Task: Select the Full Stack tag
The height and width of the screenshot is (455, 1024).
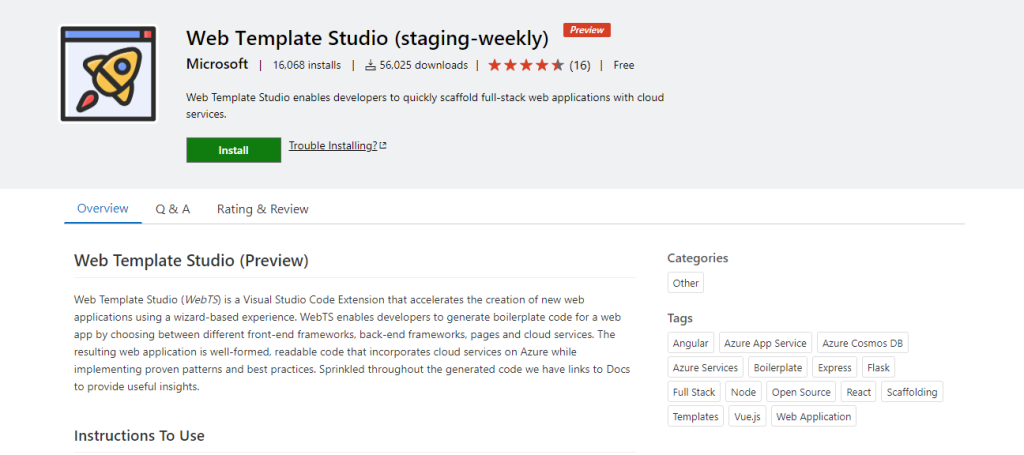Action: [694, 392]
